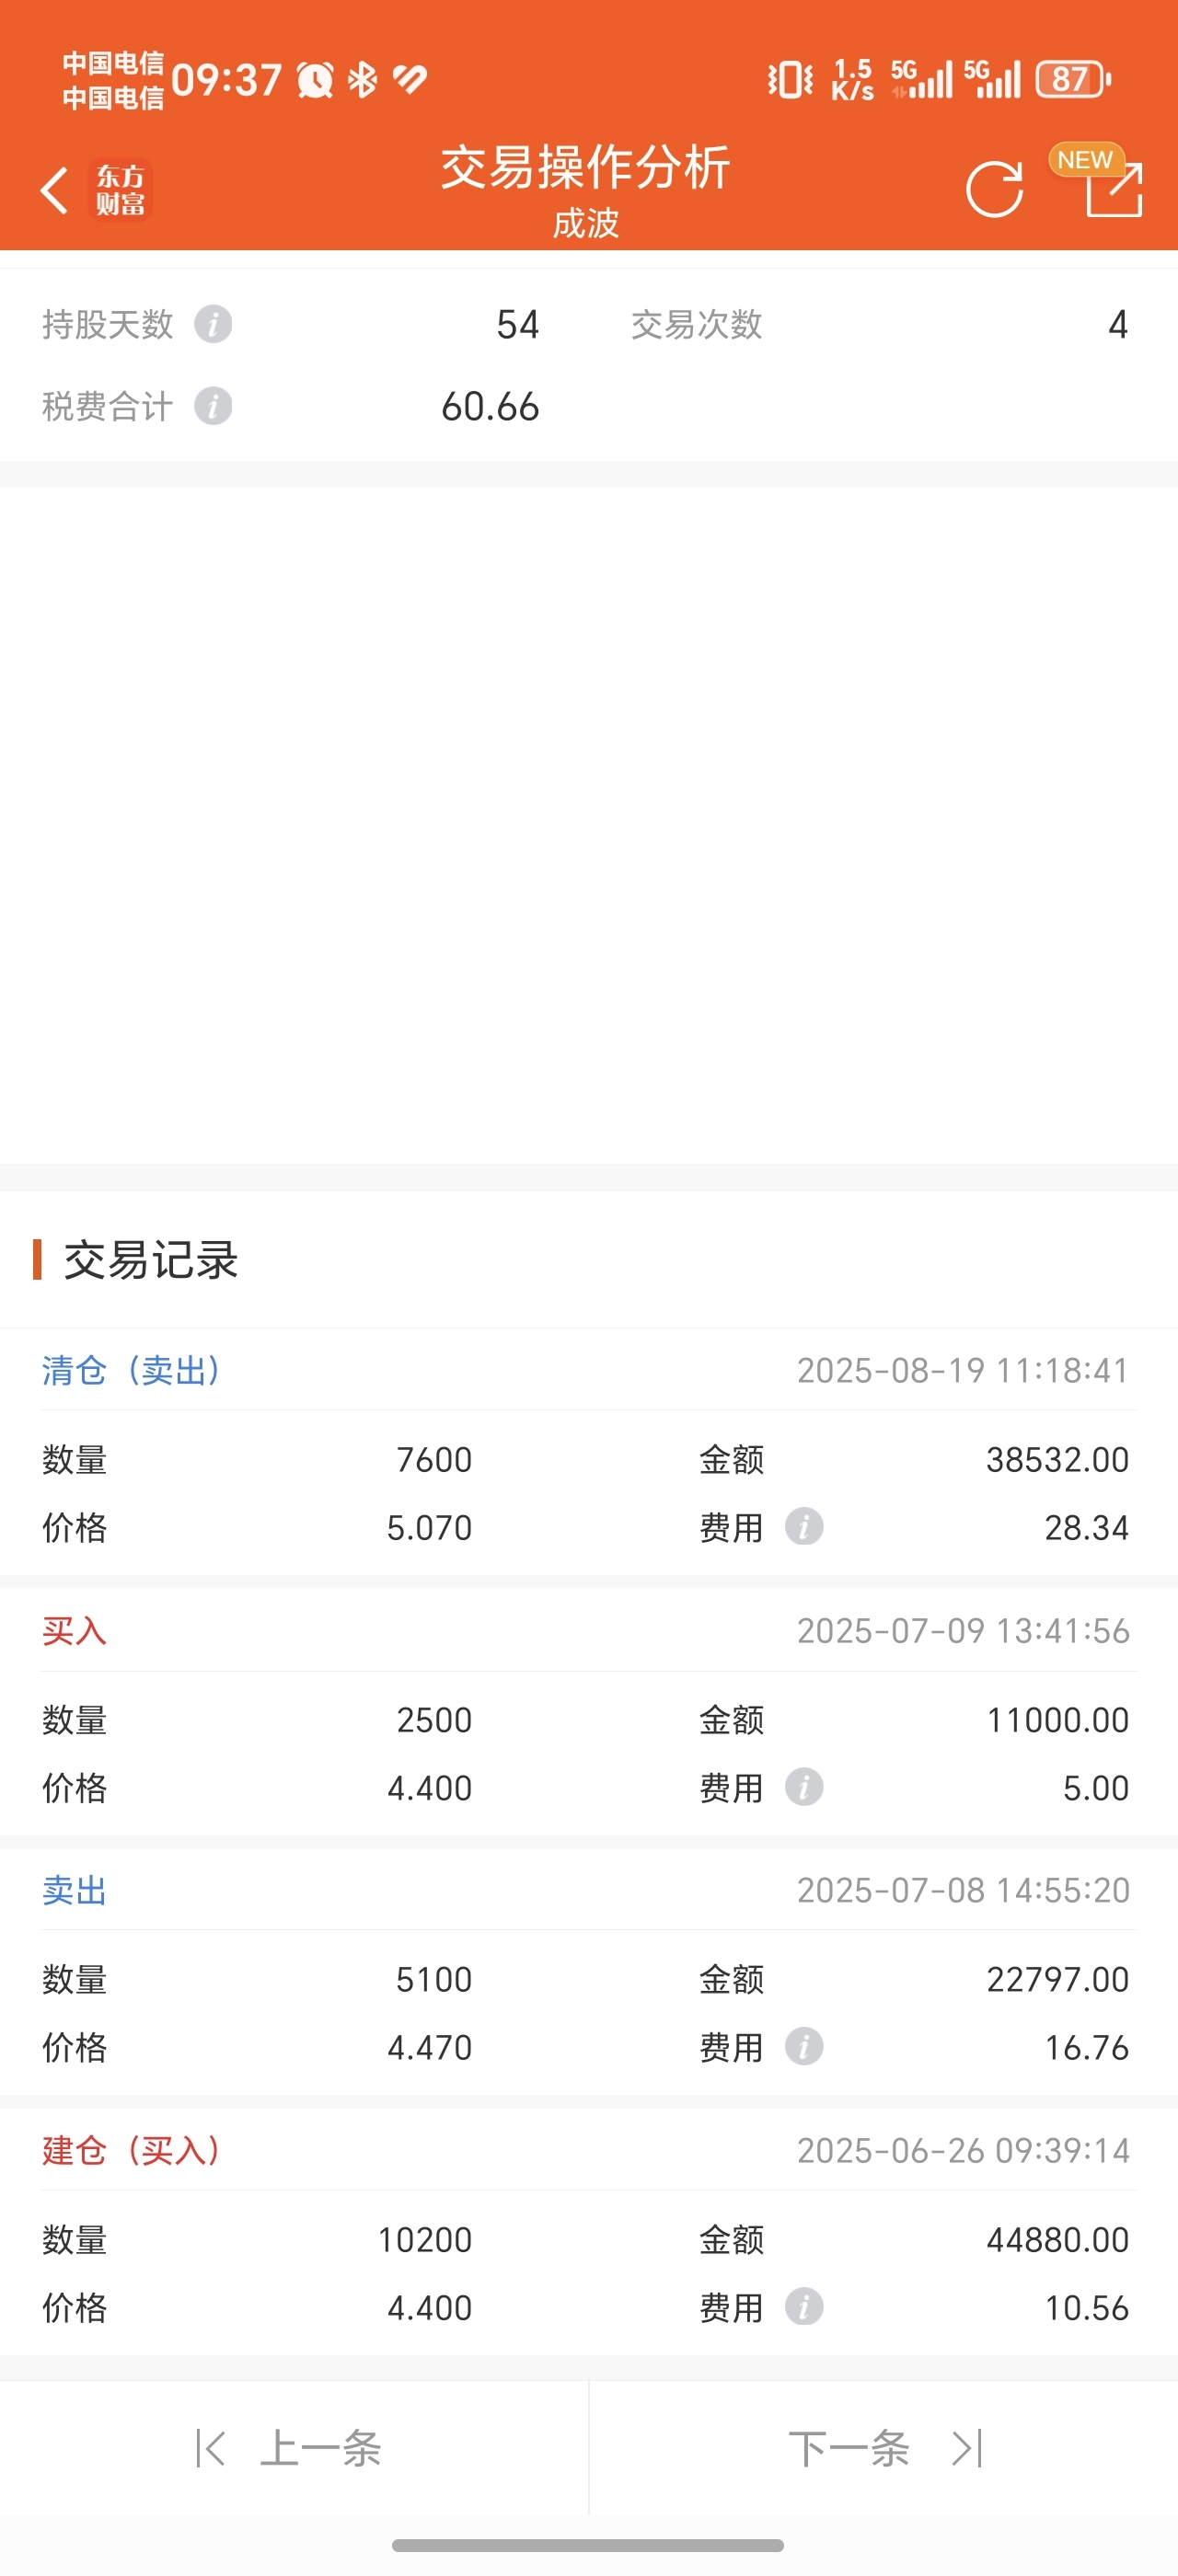Refresh the trade analysis page
The width and height of the screenshot is (1178, 2576).
click(x=994, y=189)
